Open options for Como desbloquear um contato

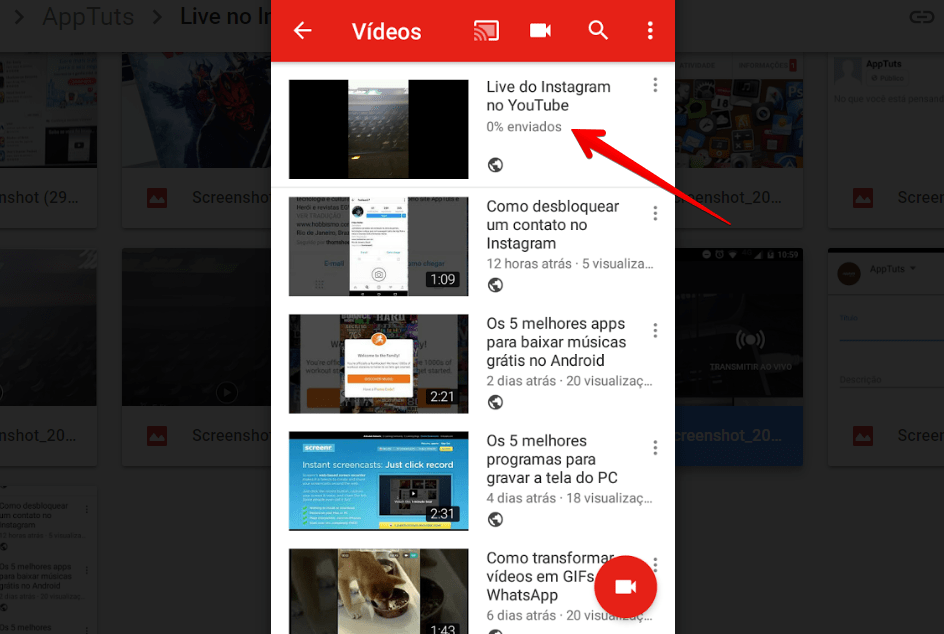[655, 213]
